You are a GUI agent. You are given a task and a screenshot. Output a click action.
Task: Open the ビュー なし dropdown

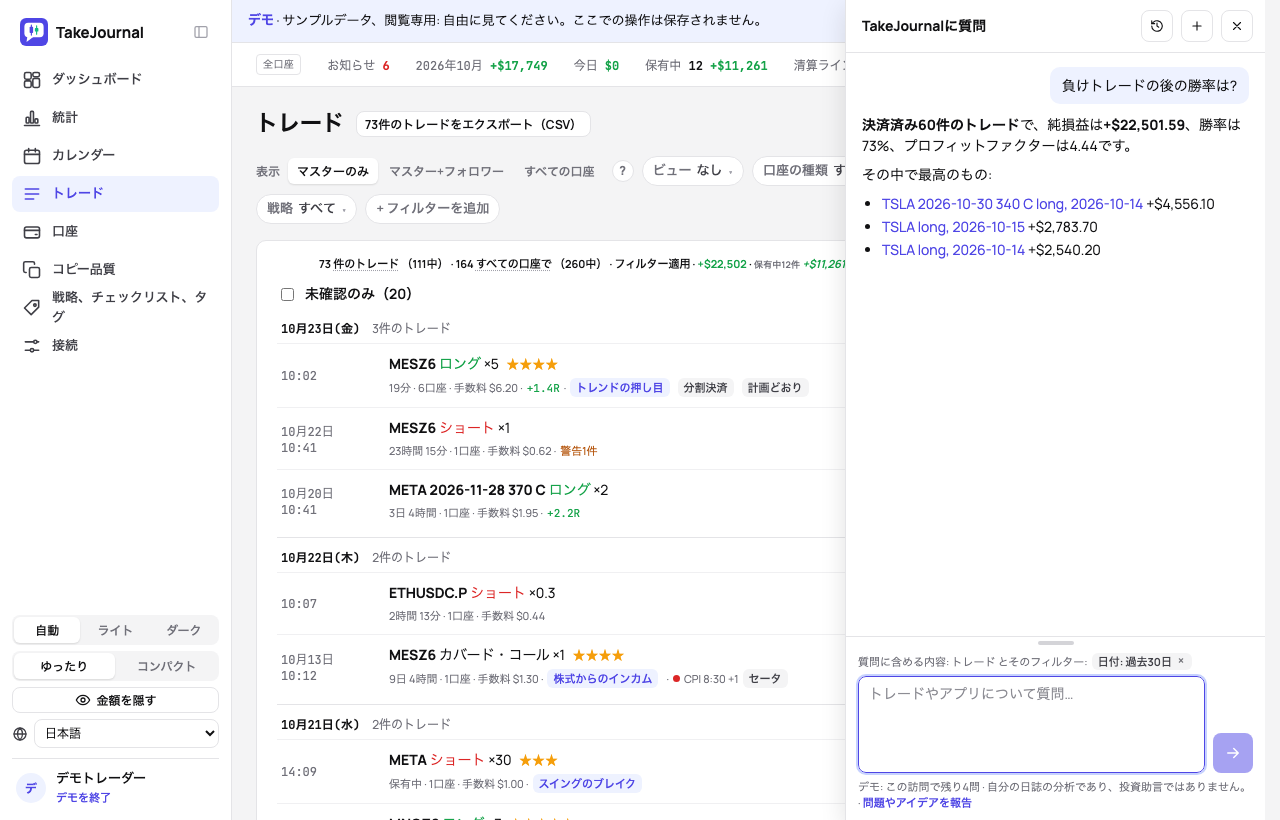[x=692, y=171]
